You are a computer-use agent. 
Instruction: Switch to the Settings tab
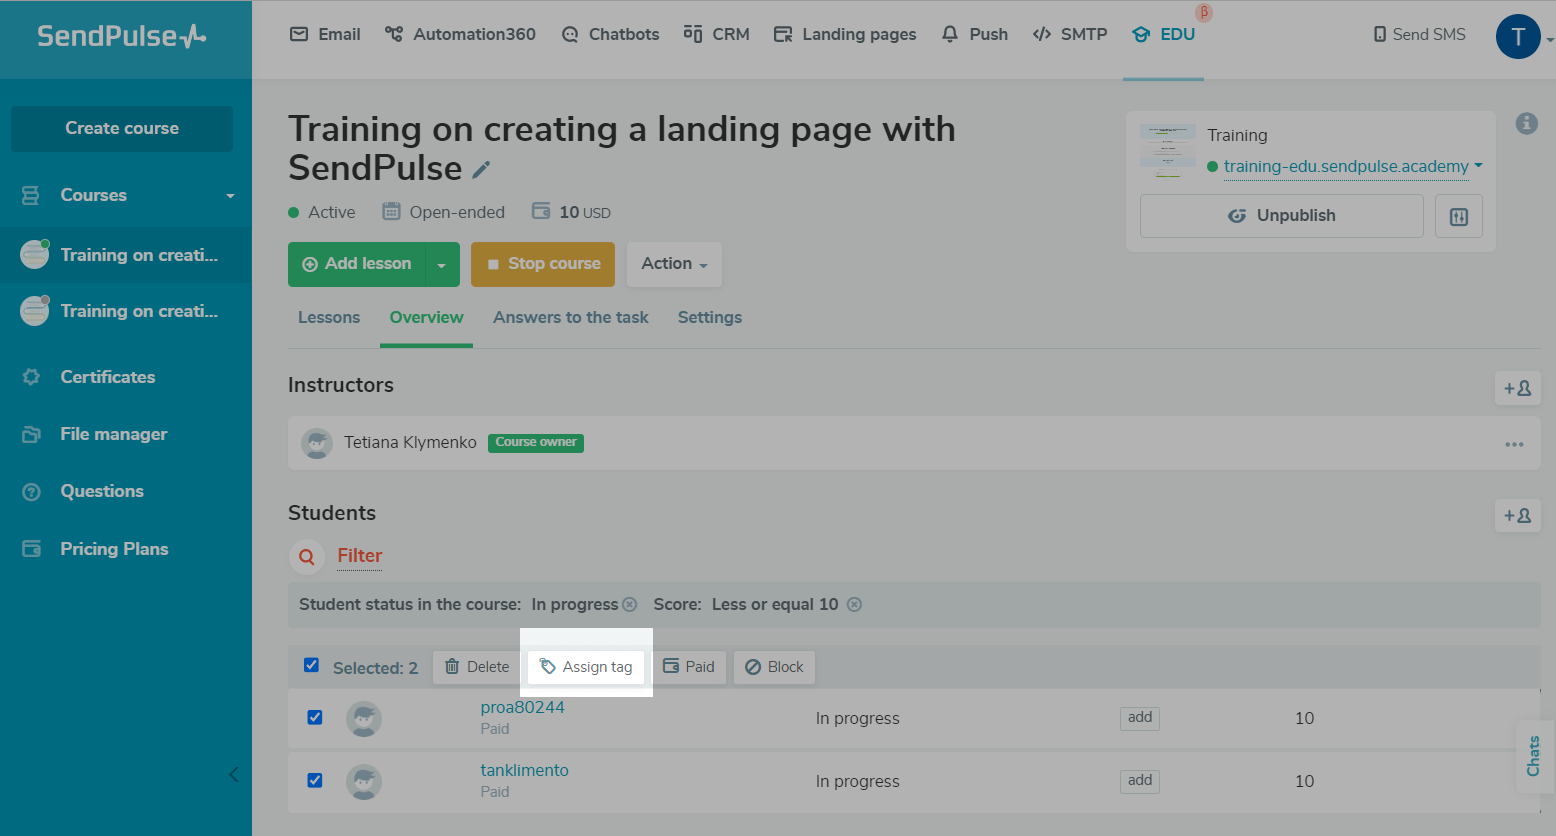[x=710, y=317]
